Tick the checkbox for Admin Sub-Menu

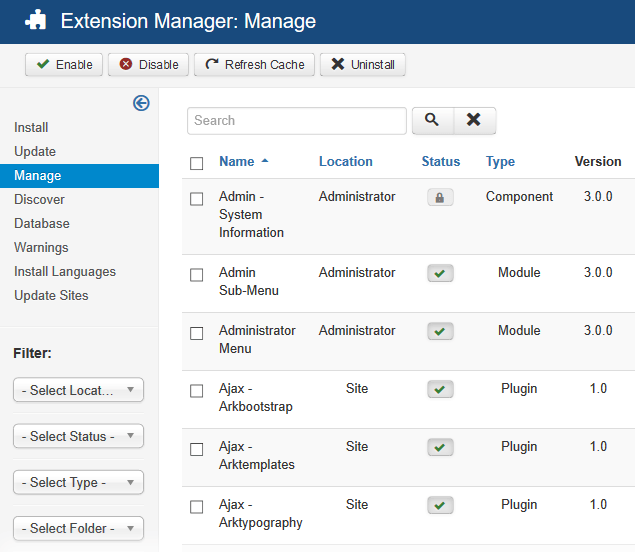197,275
